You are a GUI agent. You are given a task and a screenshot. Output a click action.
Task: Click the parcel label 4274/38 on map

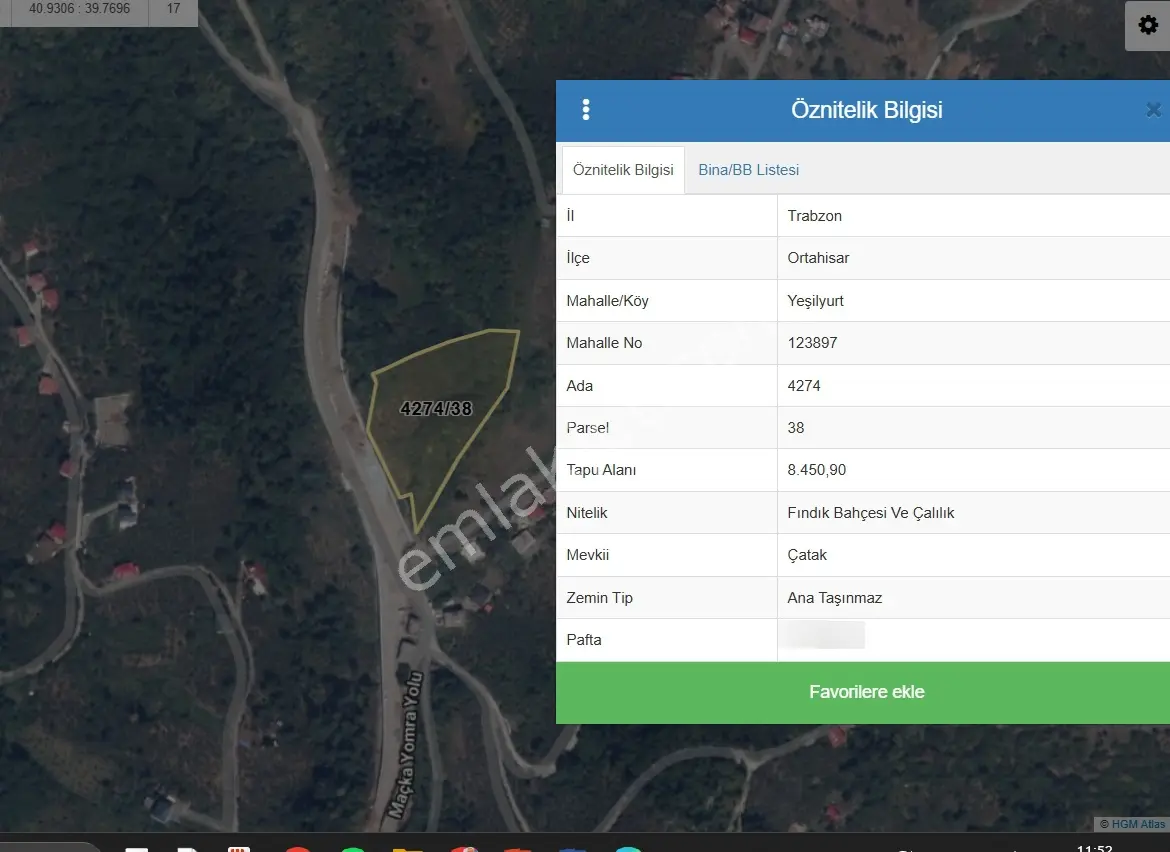pos(436,408)
